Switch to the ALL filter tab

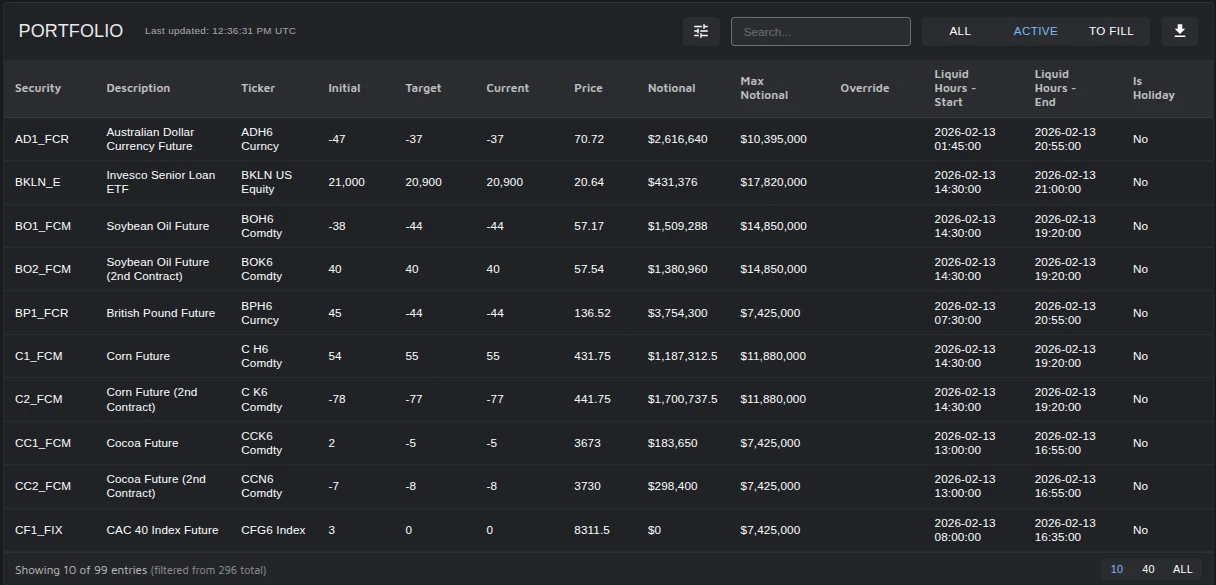coord(960,31)
